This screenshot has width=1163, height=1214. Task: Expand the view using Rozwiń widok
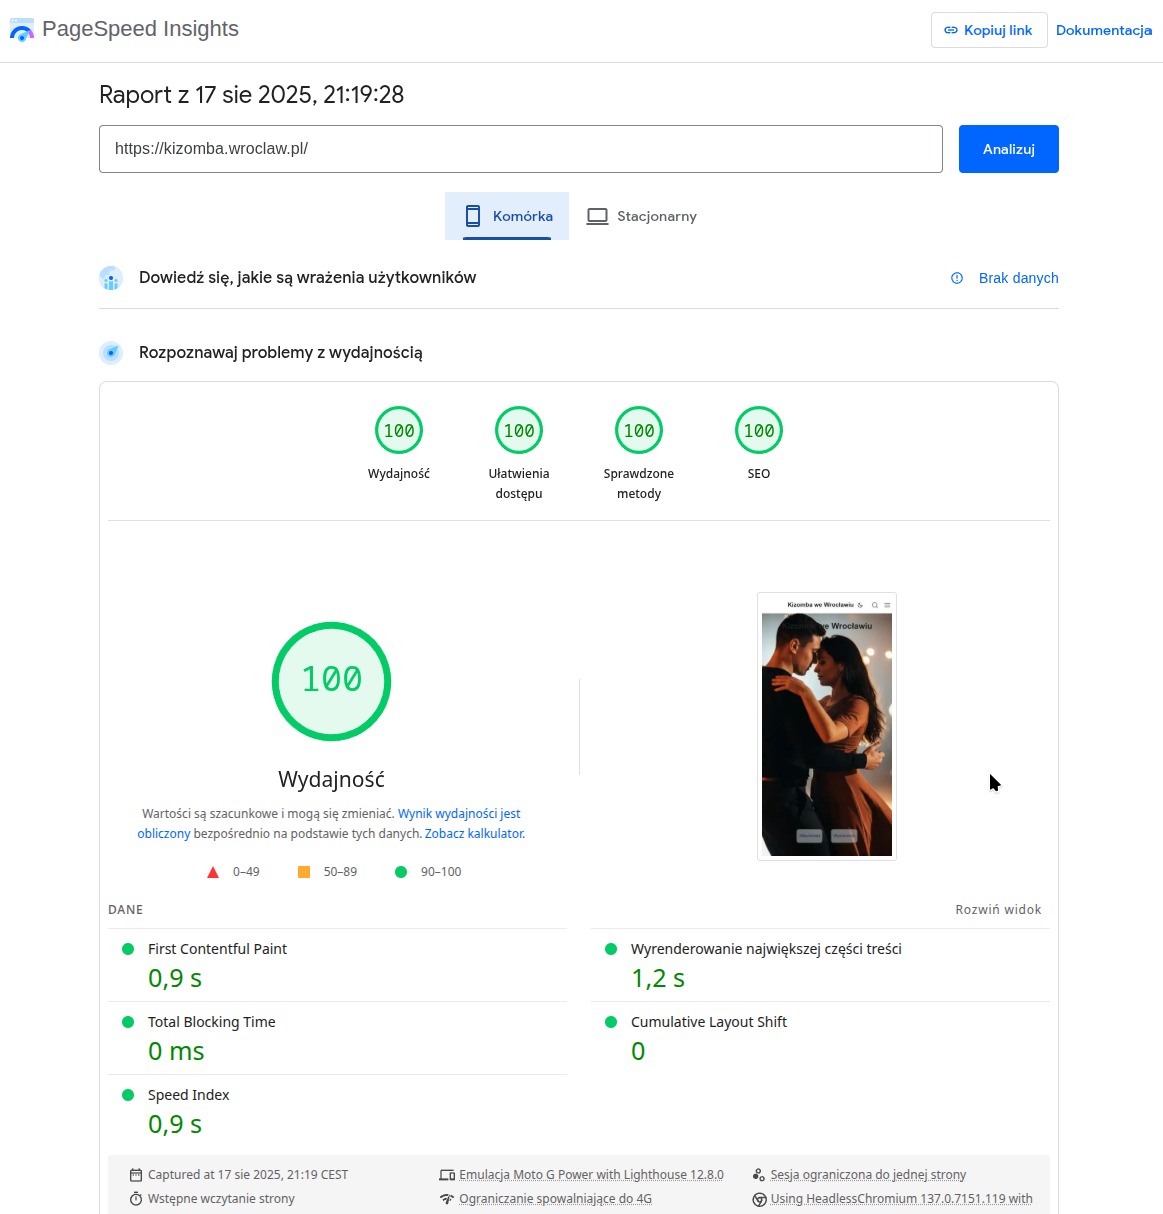coord(997,909)
